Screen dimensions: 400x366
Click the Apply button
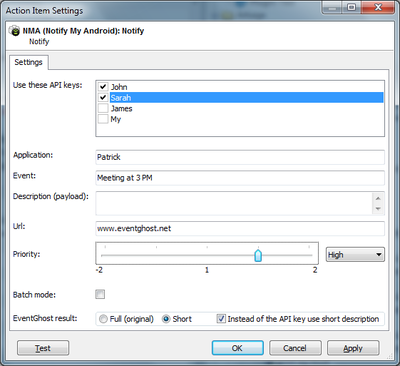(353, 348)
